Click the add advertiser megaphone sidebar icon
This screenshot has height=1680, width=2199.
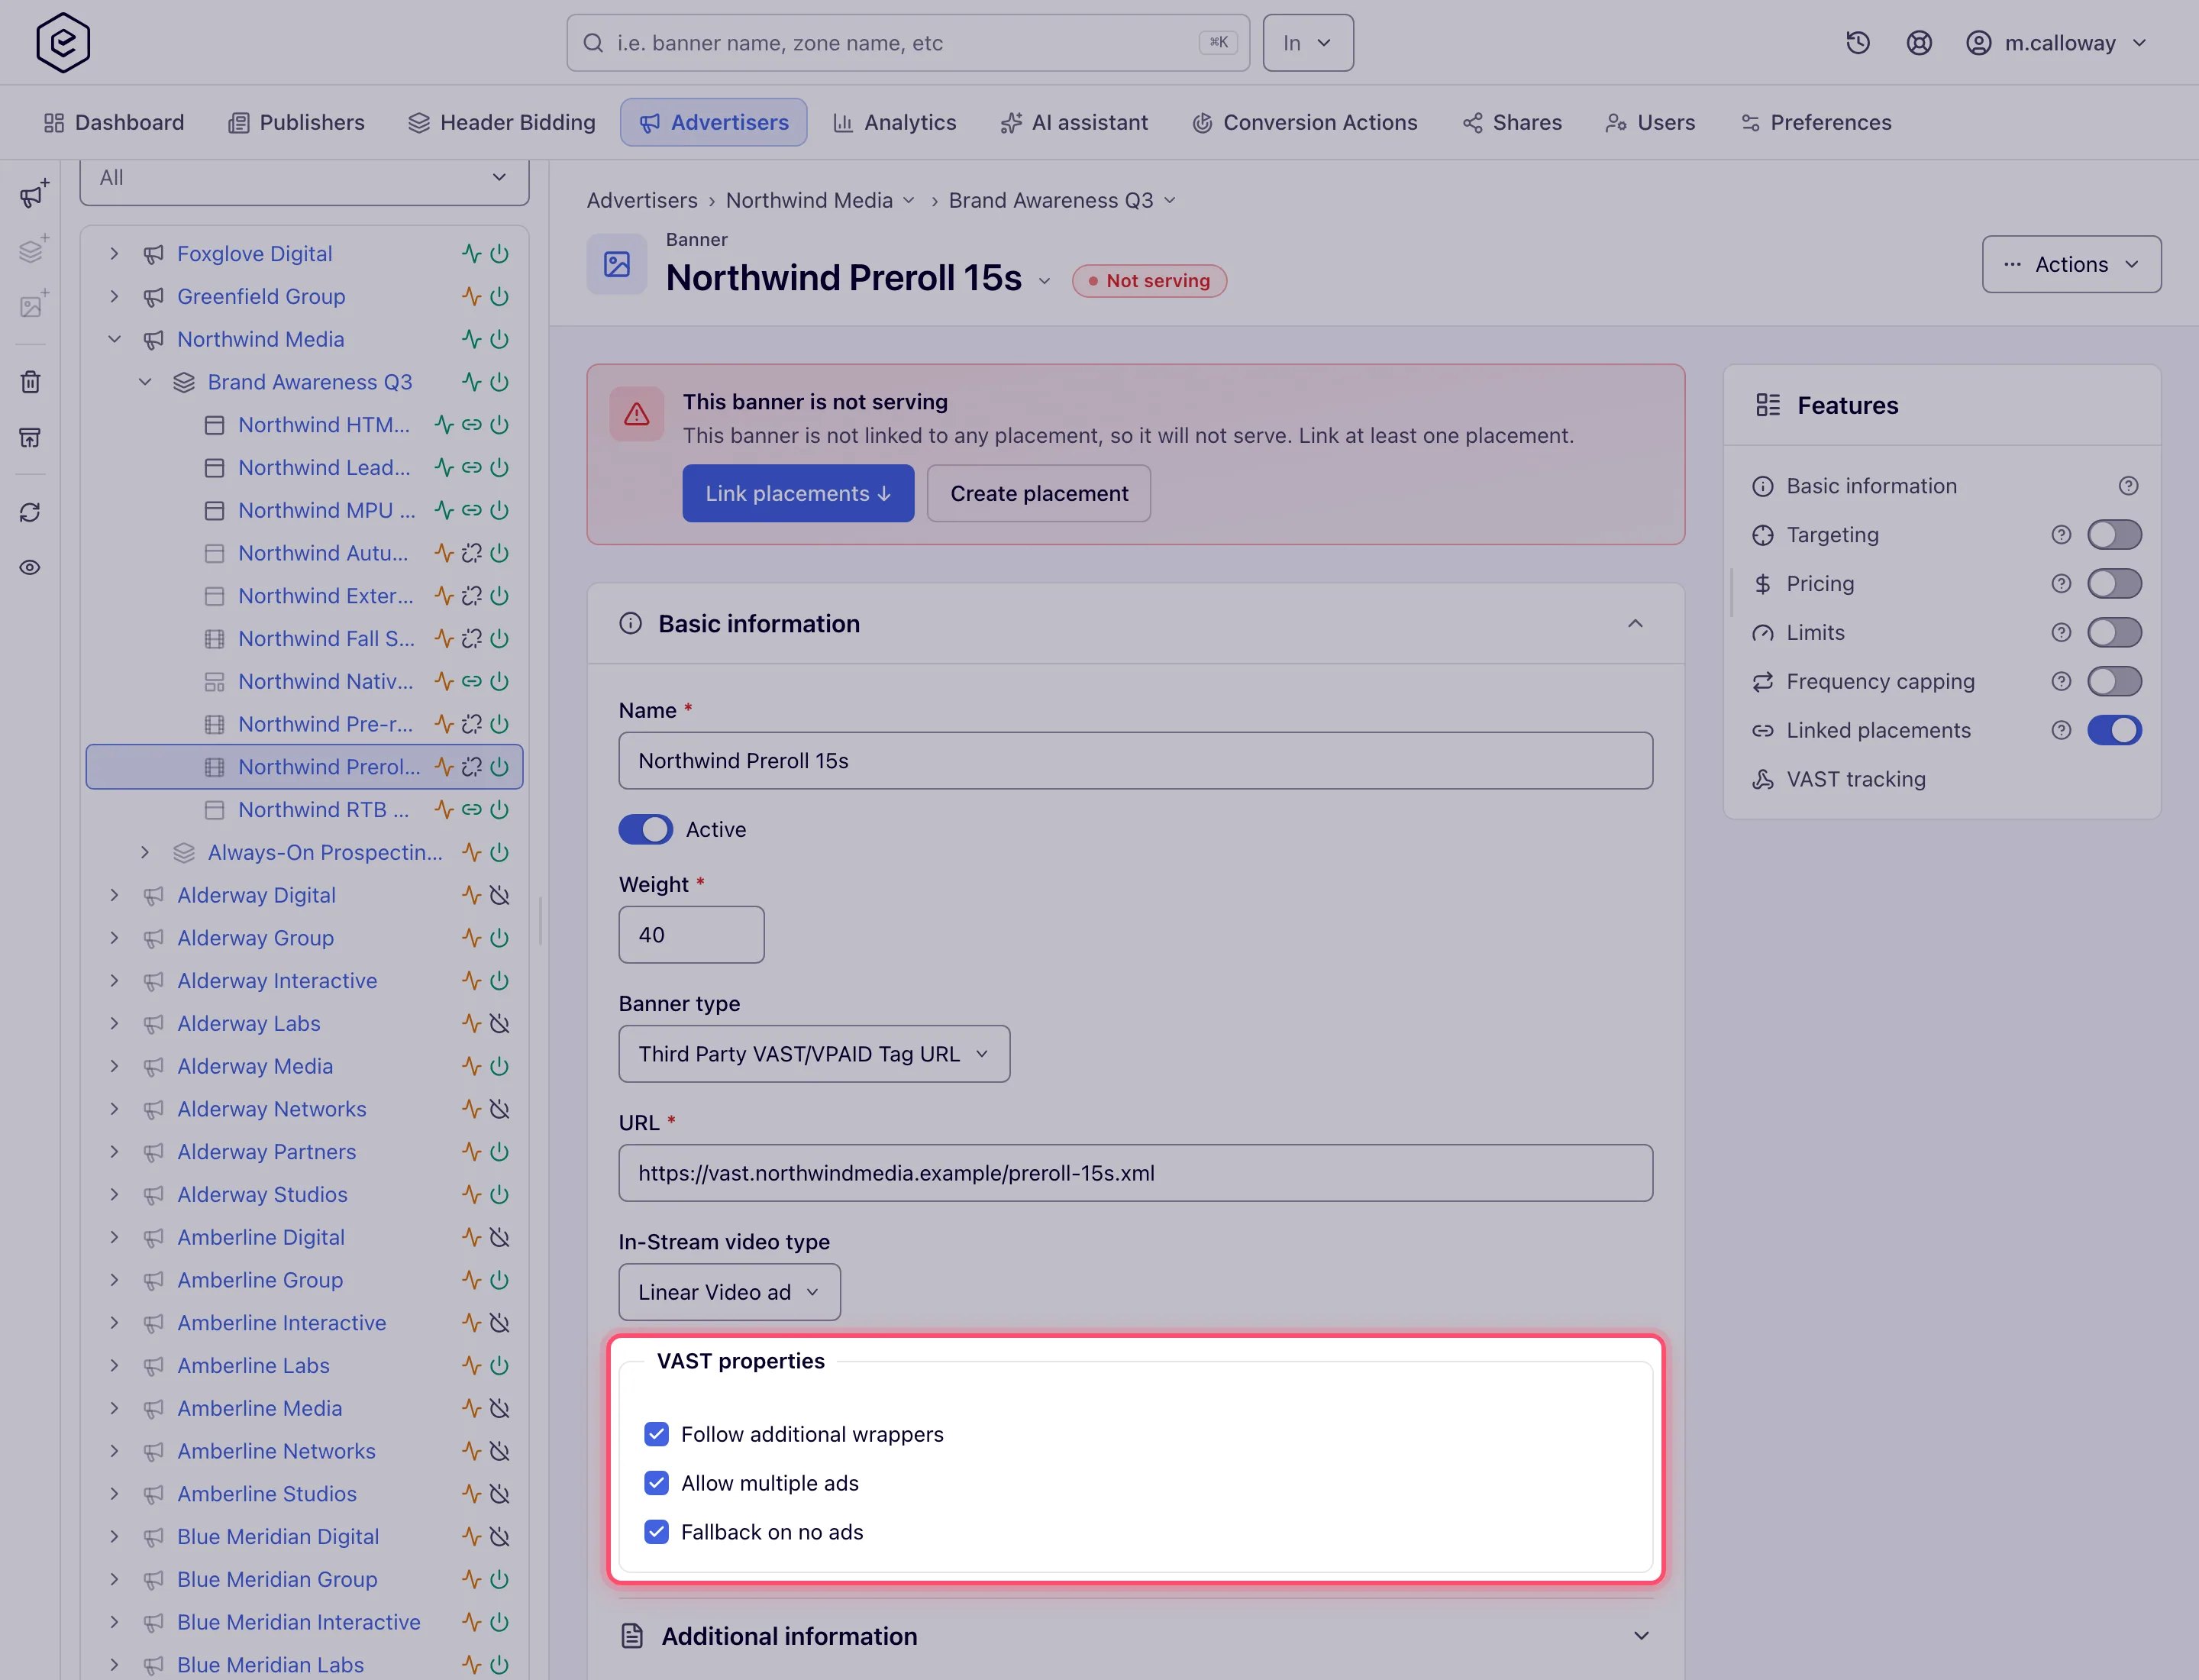click(x=33, y=194)
